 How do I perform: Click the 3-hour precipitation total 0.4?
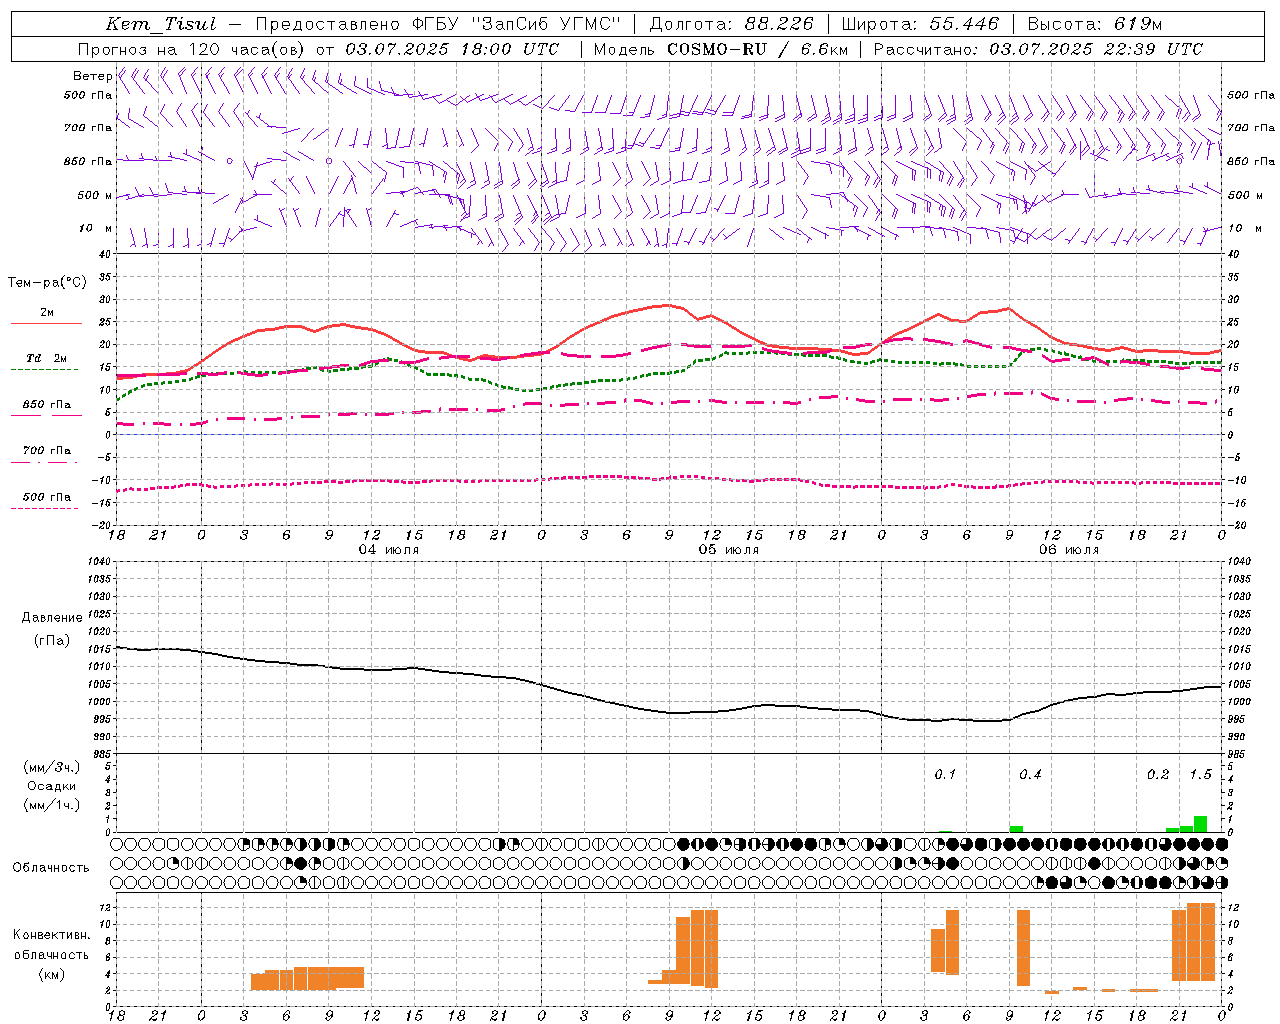click(1030, 774)
